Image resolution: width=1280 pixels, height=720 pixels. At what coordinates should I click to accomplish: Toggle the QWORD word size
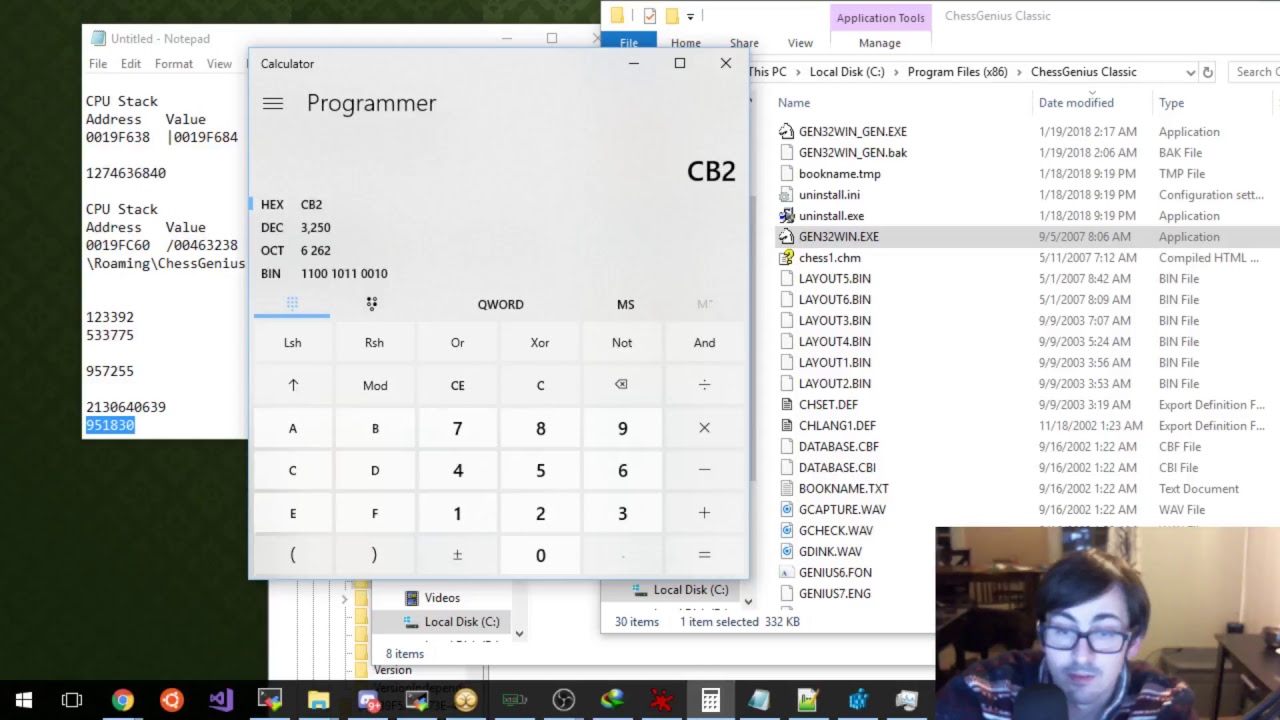coord(500,304)
